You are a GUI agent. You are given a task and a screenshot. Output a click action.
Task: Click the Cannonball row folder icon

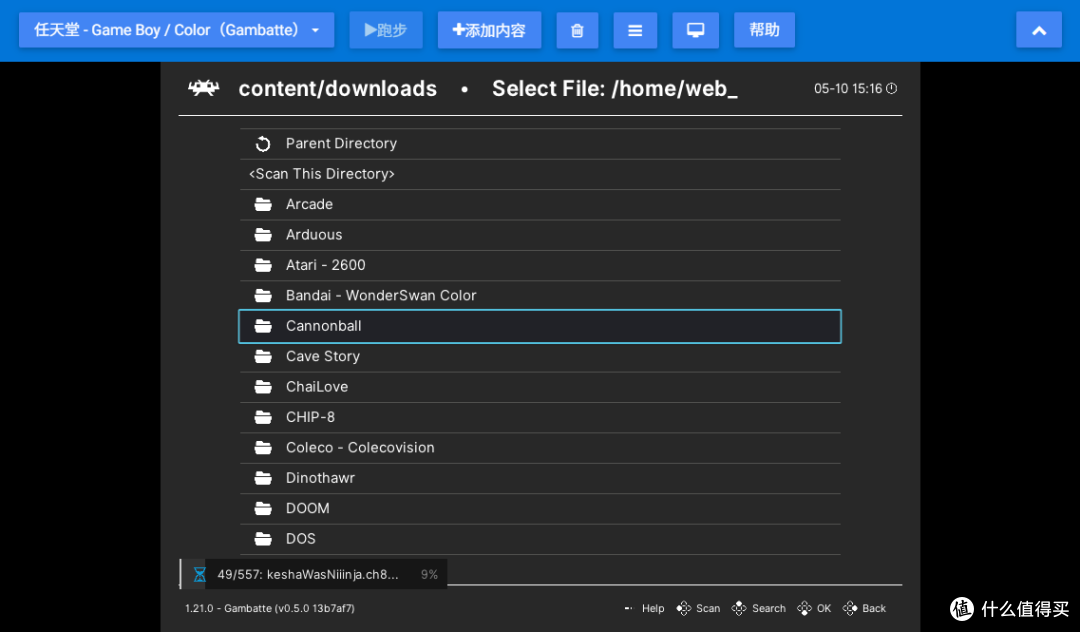point(263,326)
